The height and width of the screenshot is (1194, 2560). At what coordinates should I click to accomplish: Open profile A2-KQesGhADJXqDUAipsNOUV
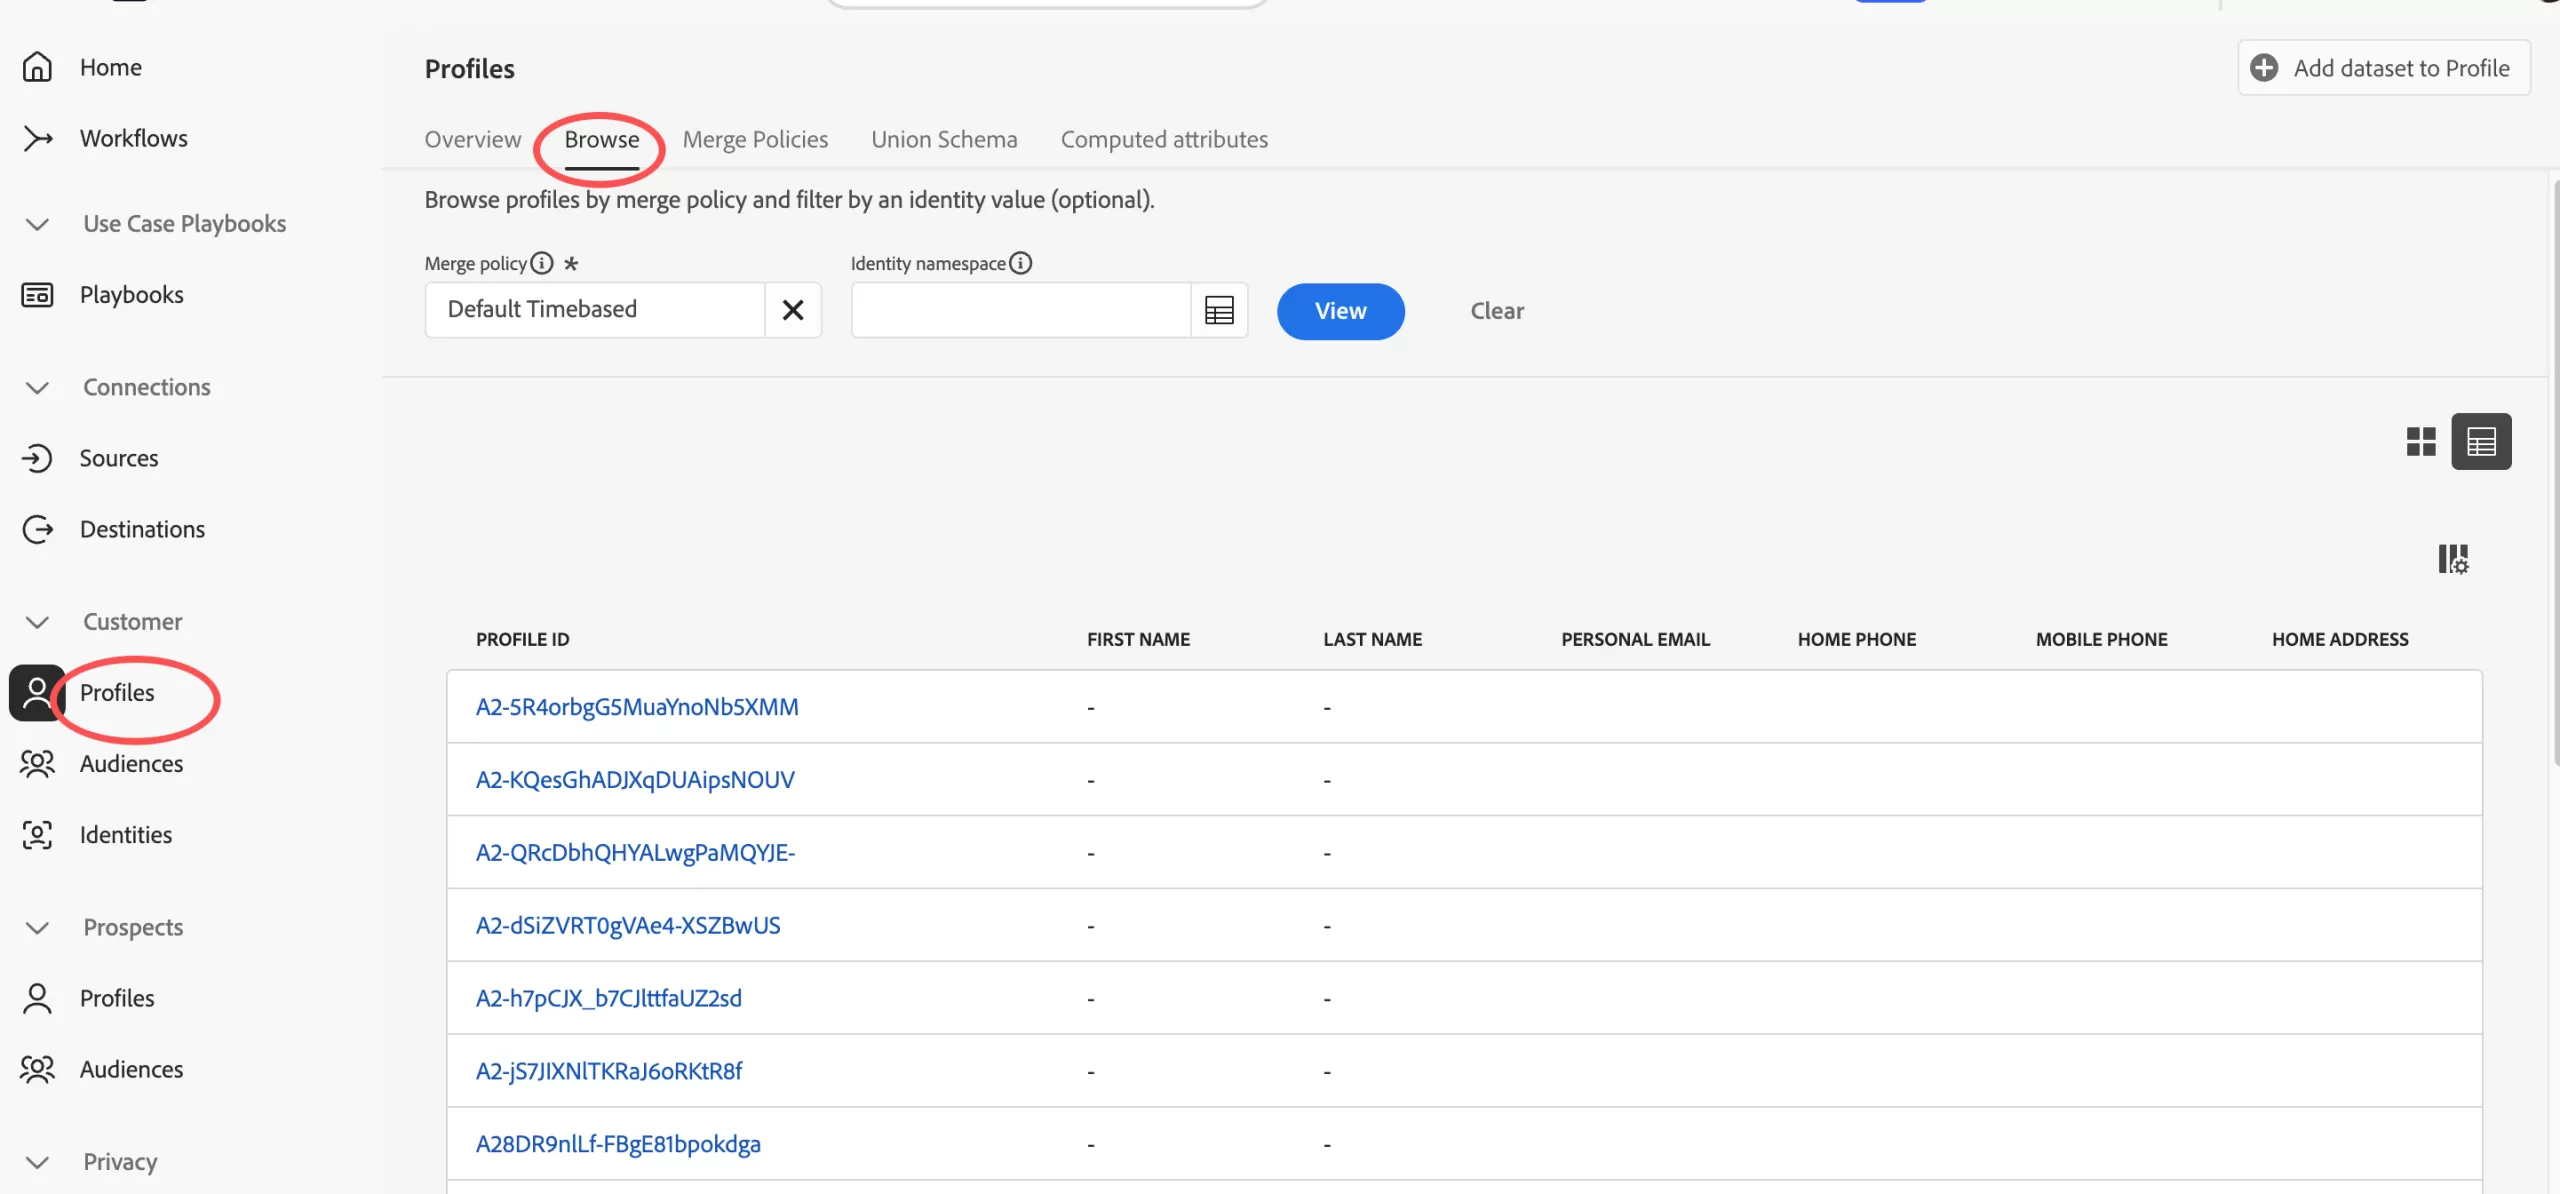(x=635, y=780)
